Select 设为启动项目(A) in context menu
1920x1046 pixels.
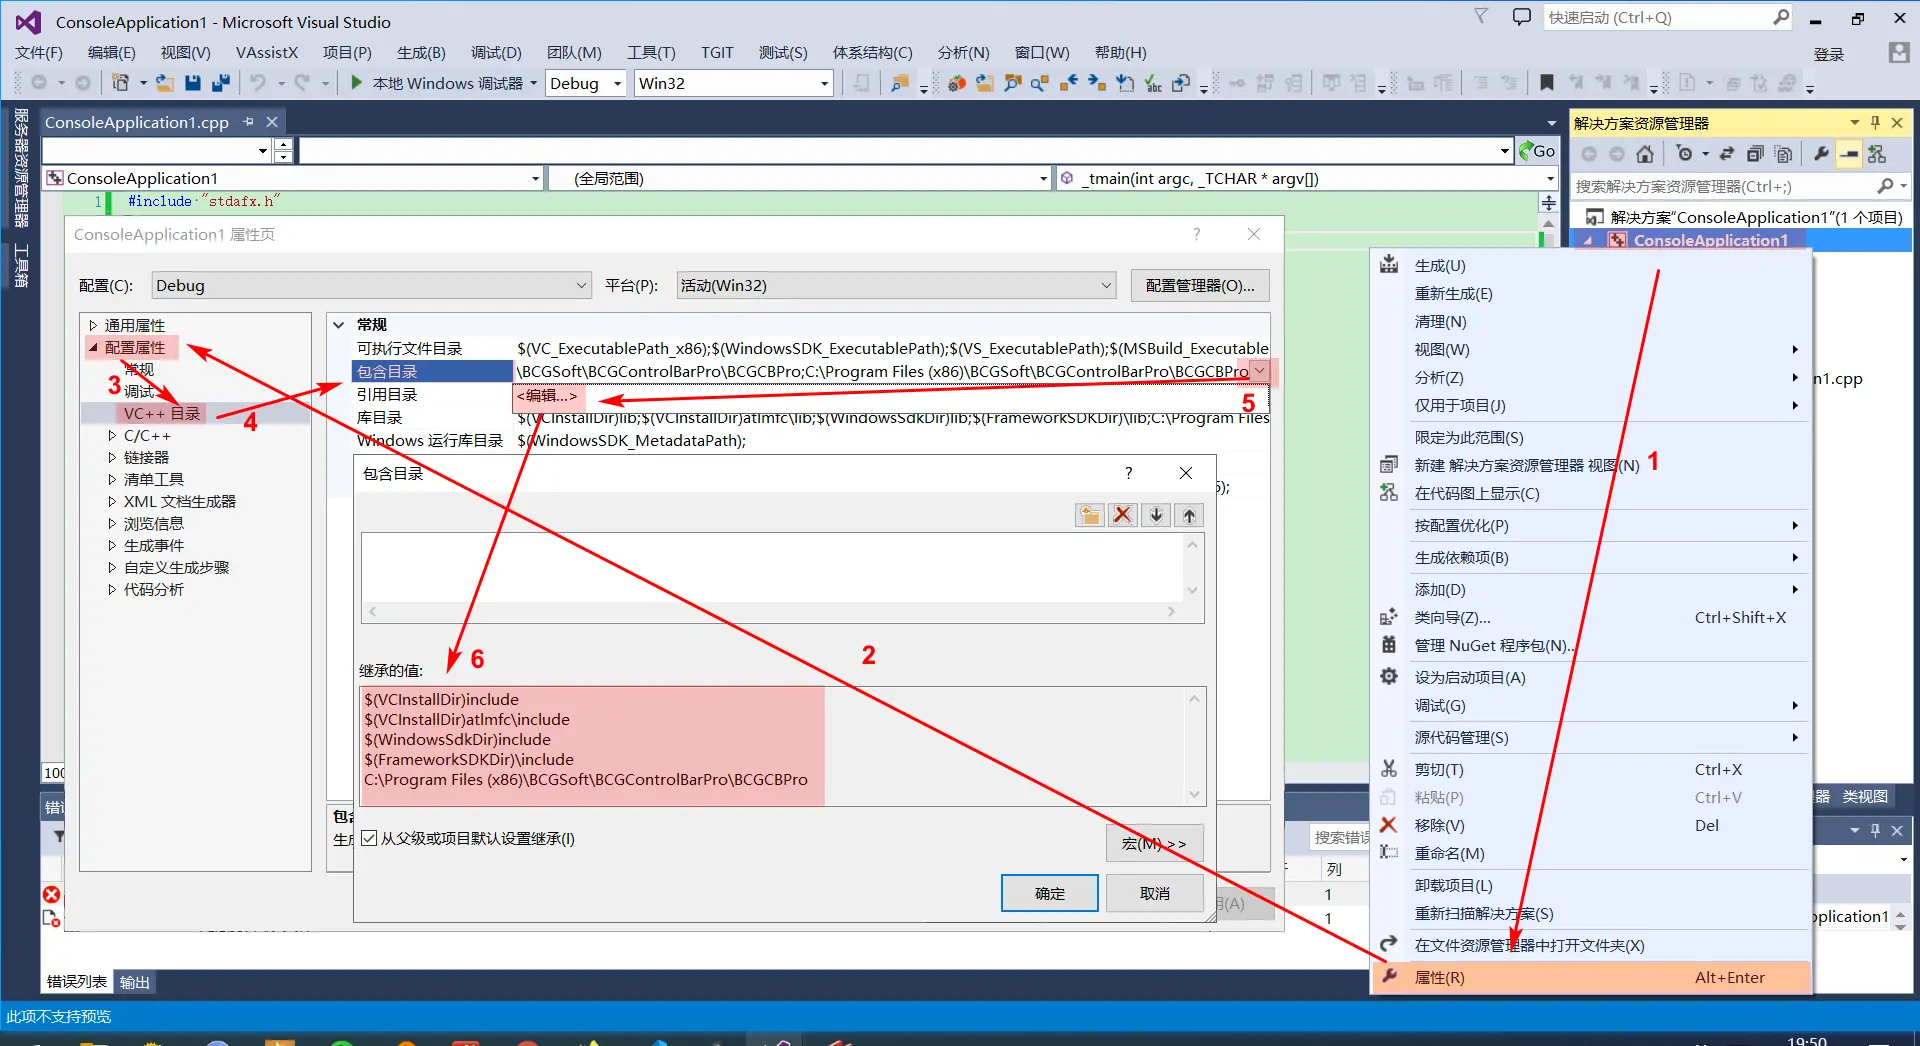click(1590, 677)
